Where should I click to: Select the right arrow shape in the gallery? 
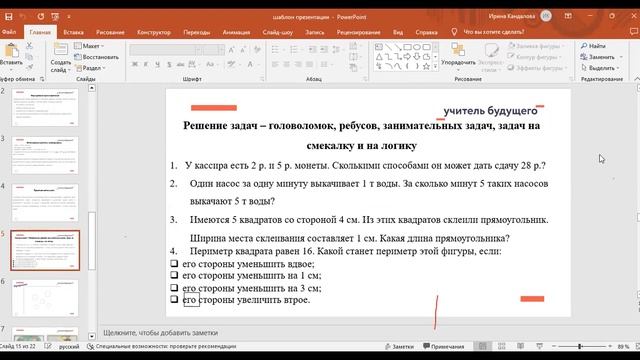tap(407, 57)
